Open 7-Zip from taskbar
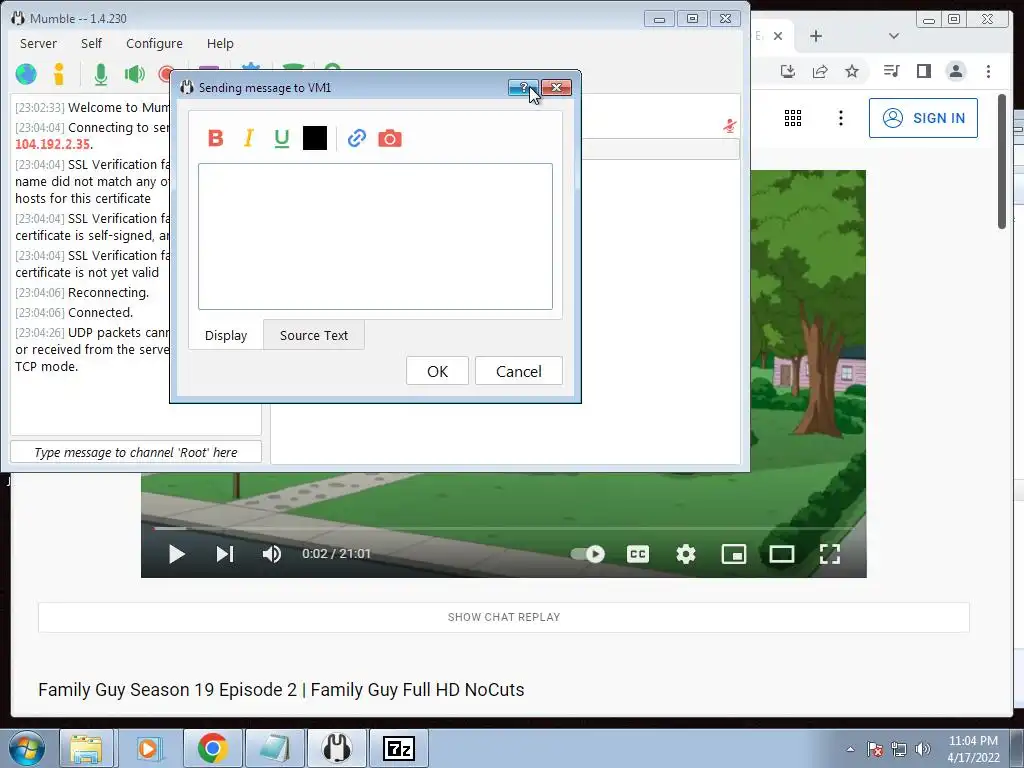This screenshot has width=1024, height=768. [x=399, y=749]
